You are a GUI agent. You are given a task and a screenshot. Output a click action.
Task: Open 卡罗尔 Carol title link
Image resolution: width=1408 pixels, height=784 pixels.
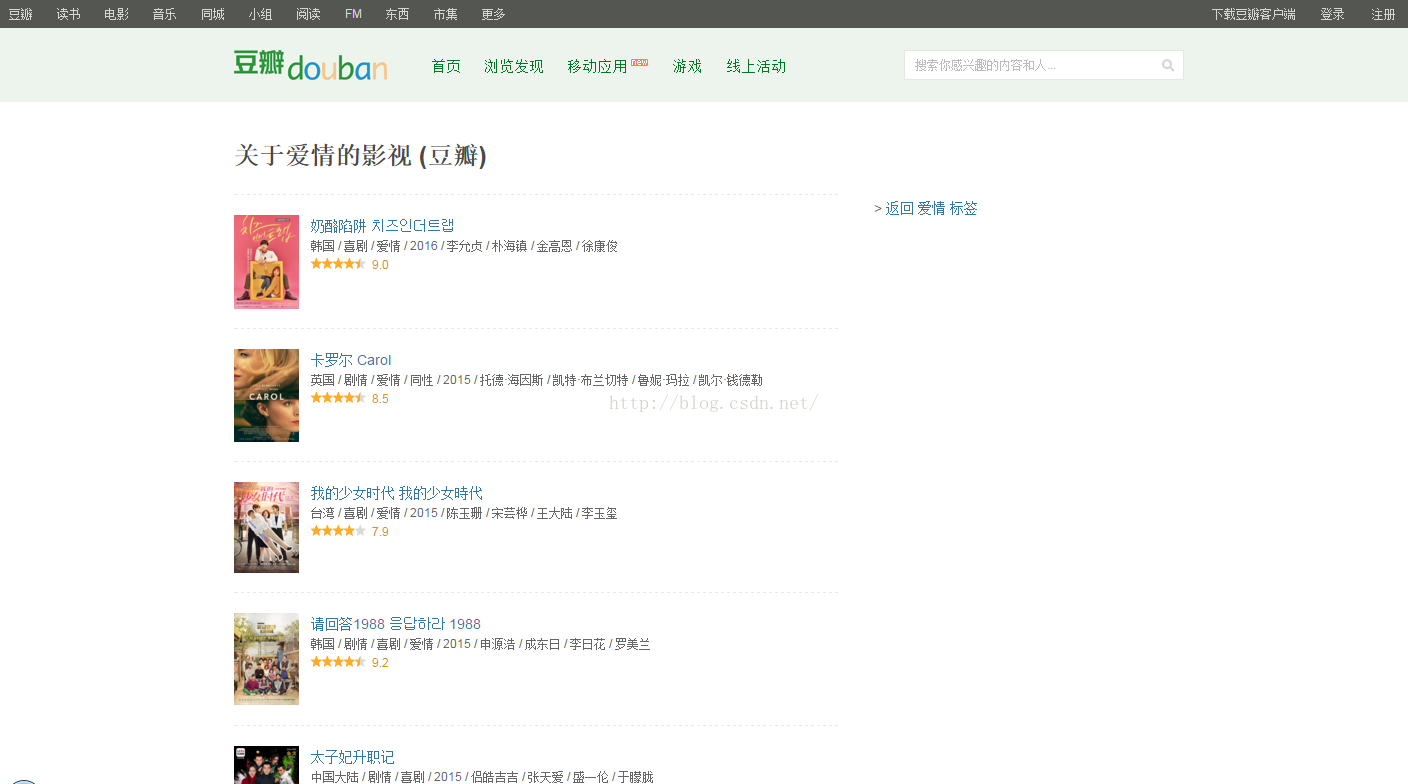pyautogui.click(x=351, y=360)
